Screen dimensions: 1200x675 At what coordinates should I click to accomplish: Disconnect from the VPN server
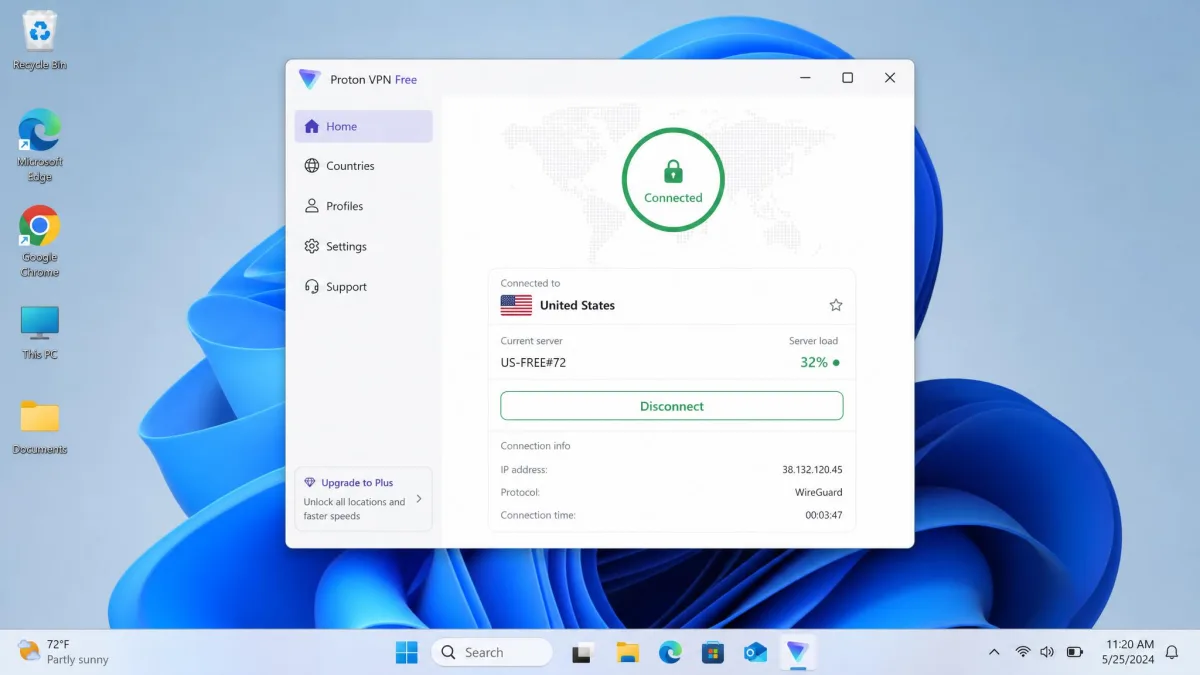point(672,406)
